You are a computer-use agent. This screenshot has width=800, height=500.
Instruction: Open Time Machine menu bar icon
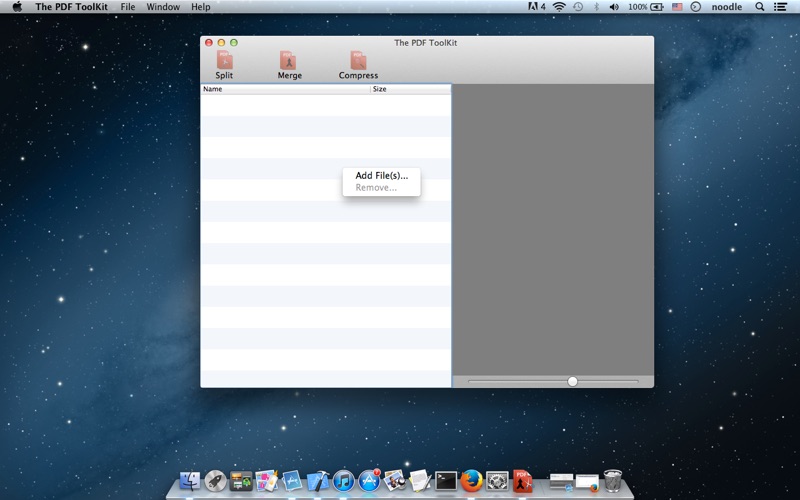[578, 7]
